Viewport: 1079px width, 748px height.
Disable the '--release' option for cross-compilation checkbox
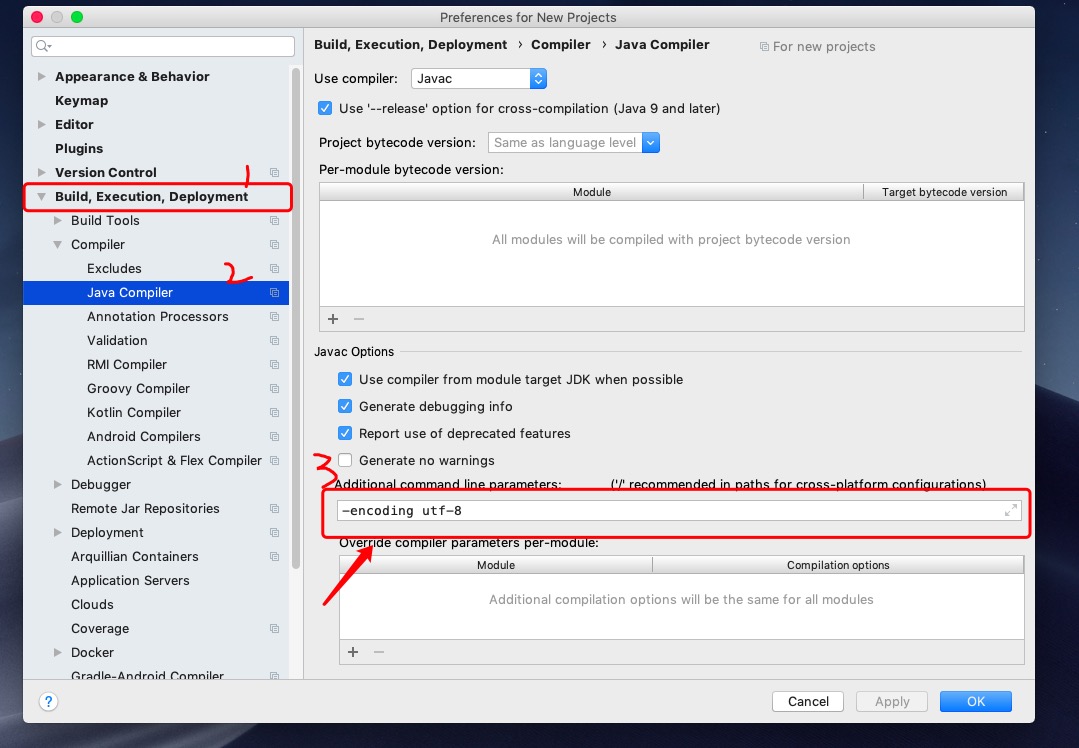pyautogui.click(x=325, y=108)
